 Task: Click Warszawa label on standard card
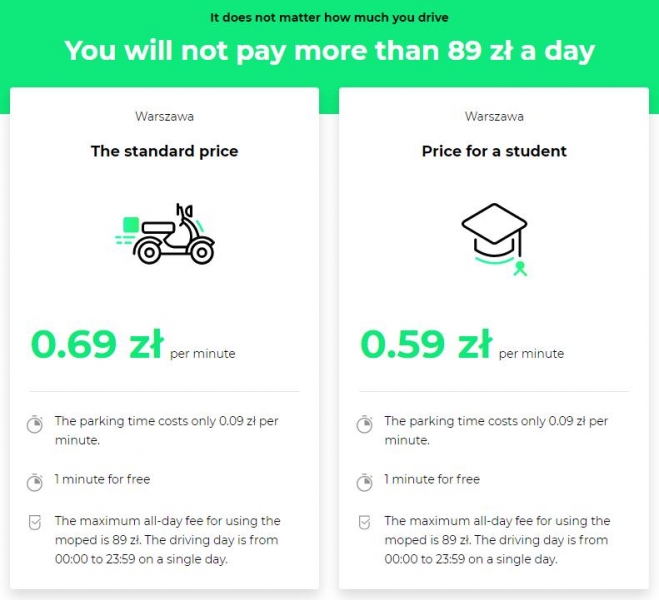coord(164,116)
